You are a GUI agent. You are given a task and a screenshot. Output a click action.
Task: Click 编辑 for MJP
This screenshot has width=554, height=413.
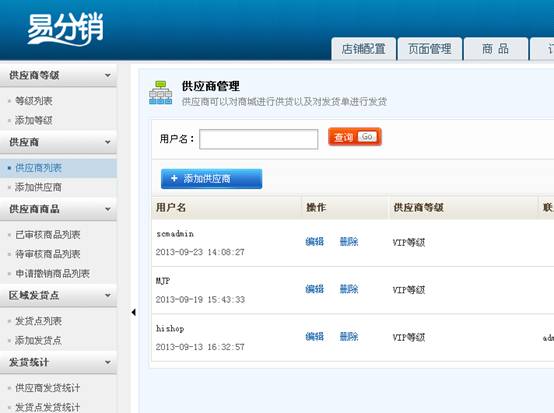(x=314, y=289)
